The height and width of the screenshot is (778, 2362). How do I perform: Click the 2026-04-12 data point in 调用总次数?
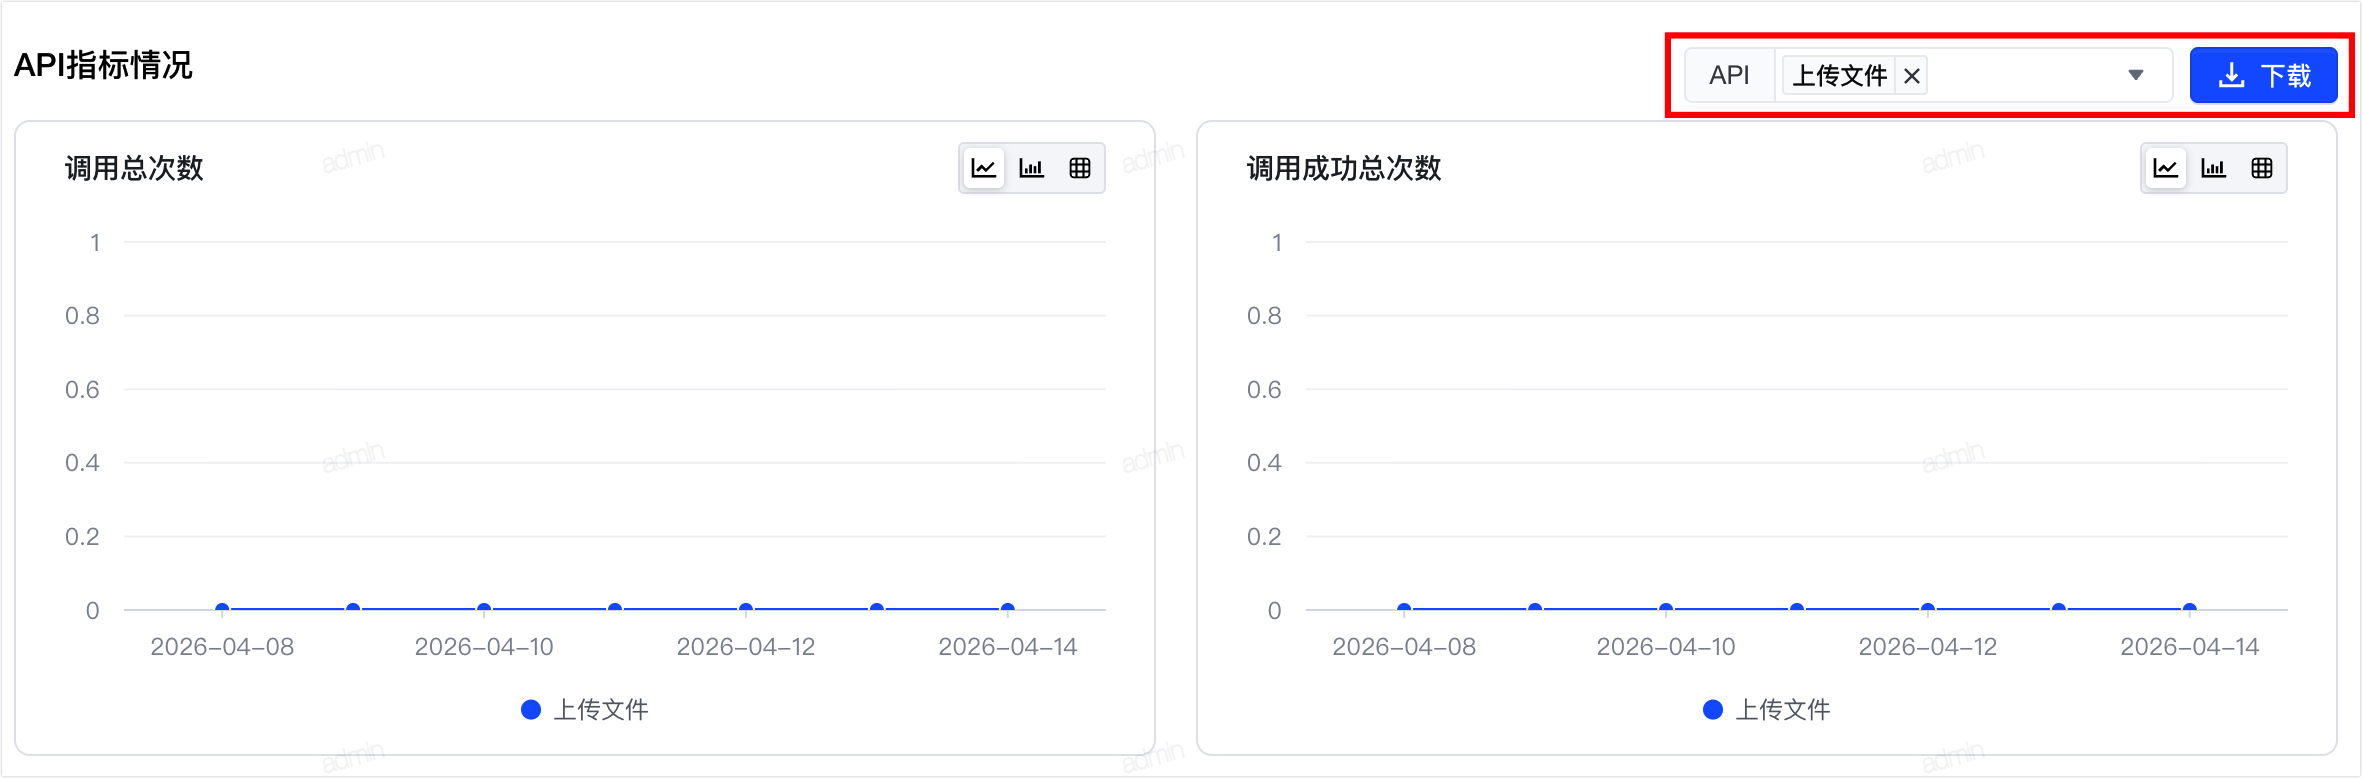(x=746, y=609)
